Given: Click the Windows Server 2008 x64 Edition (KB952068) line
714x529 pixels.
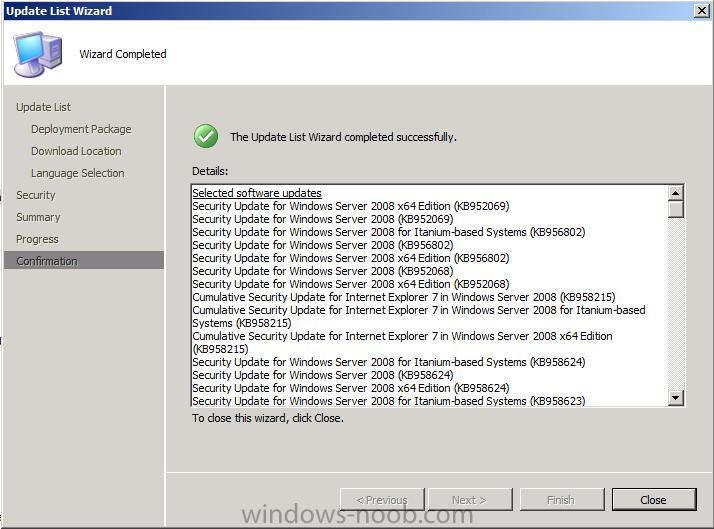Looking at the screenshot, I should [x=351, y=284].
